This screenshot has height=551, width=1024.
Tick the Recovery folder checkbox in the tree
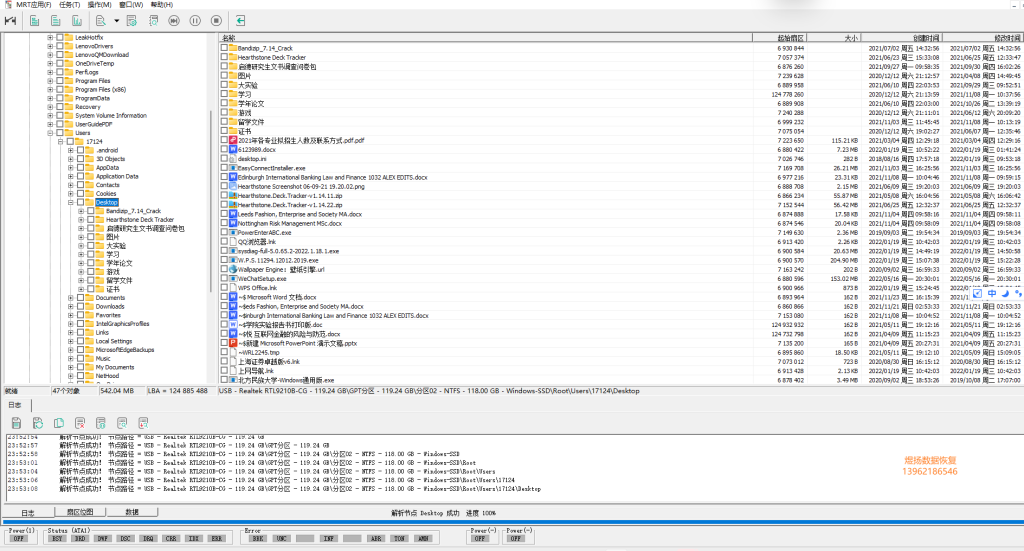(59, 107)
